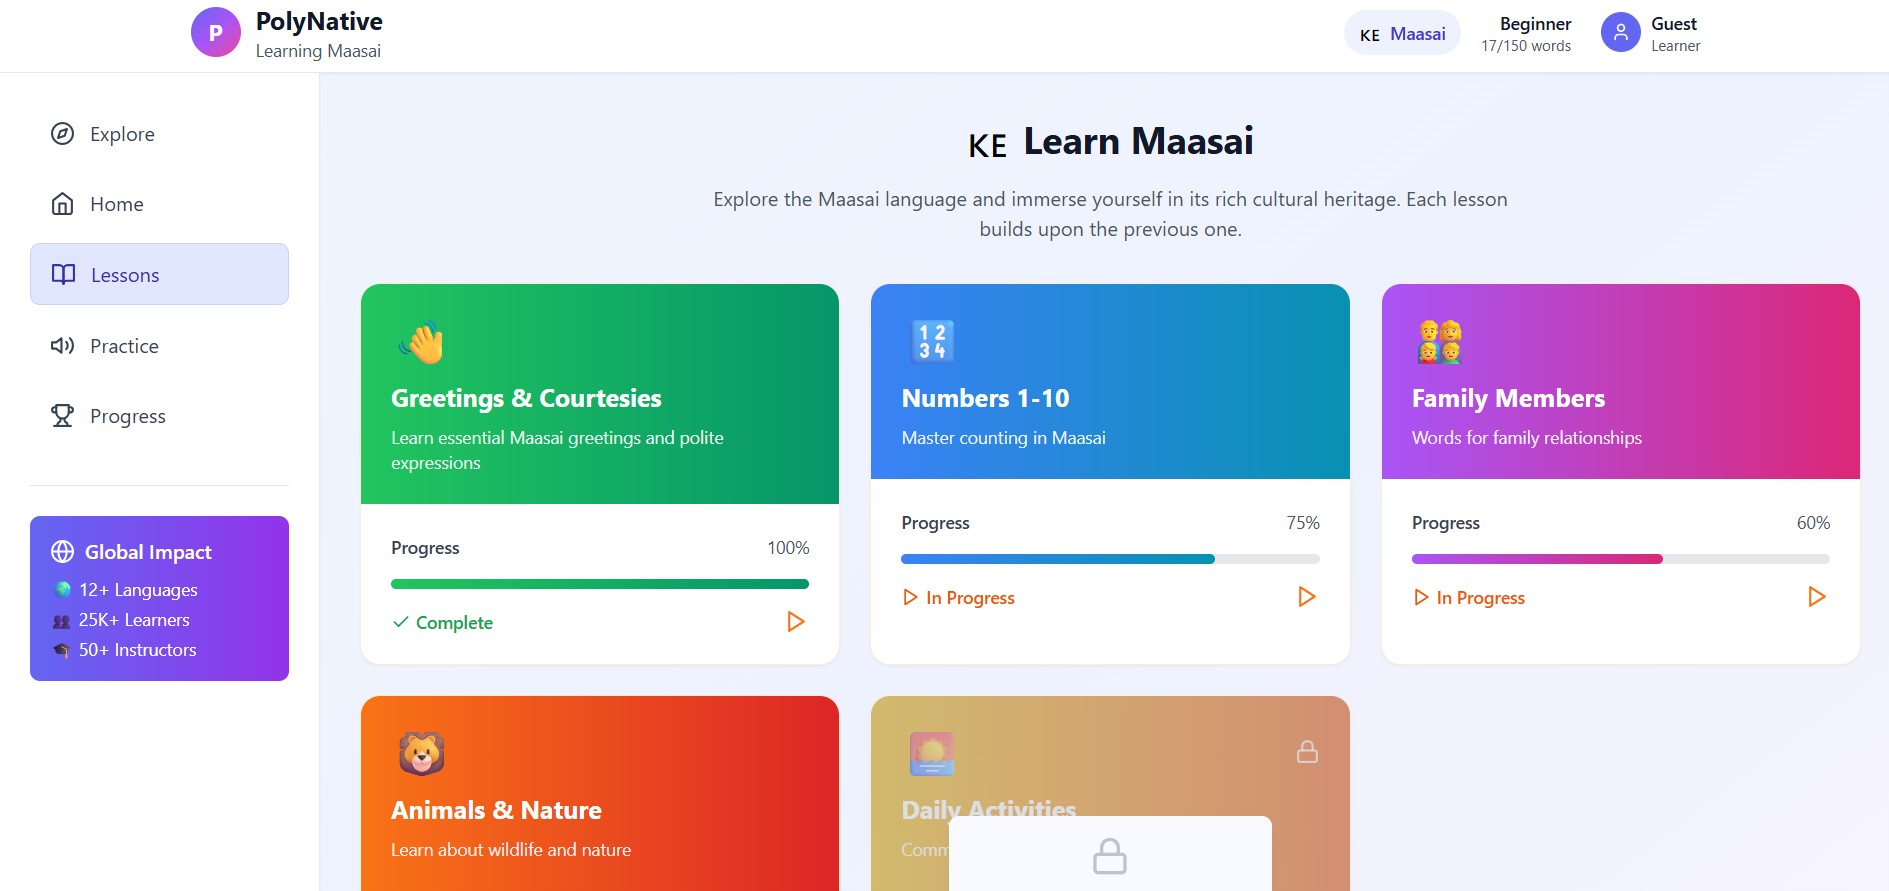Image resolution: width=1889 pixels, height=891 pixels.
Task: Click the 75% progress value
Action: pos(1303,523)
